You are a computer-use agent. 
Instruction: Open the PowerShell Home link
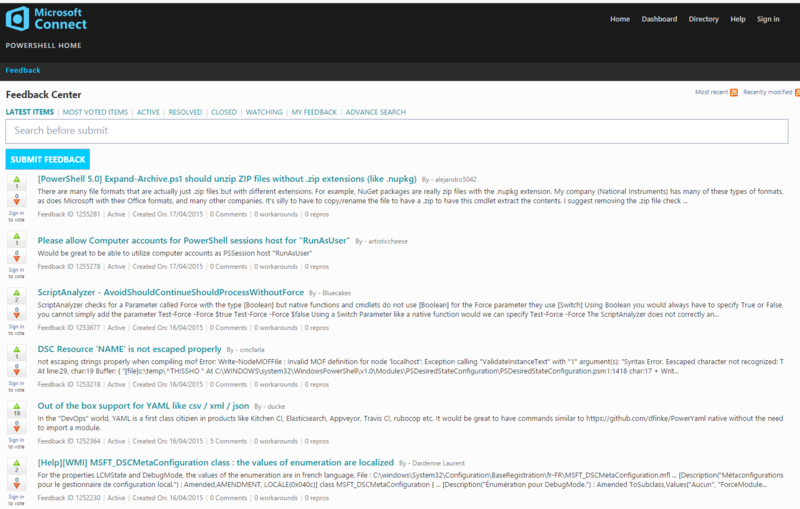[43, 45]
